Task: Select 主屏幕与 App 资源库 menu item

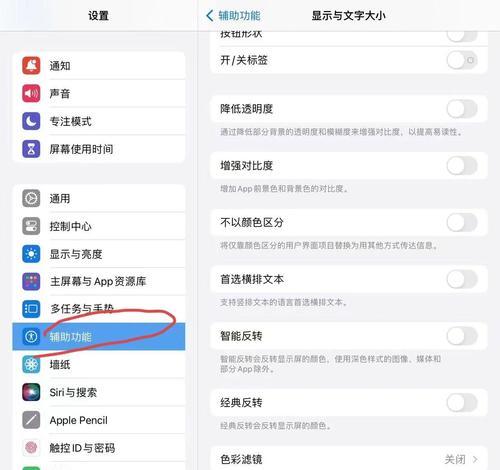Action: click(99, 281)
